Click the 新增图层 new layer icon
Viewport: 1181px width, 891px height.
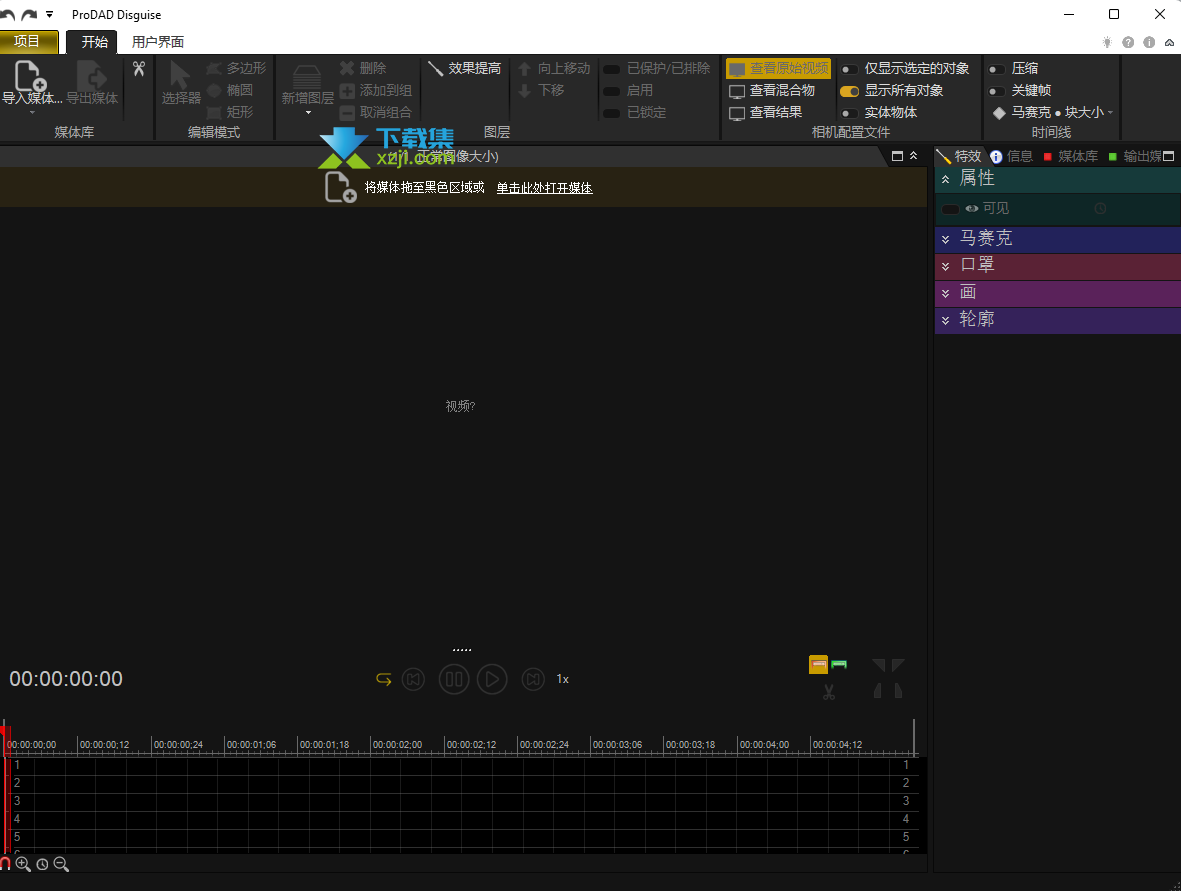click(x=307, y=77)
